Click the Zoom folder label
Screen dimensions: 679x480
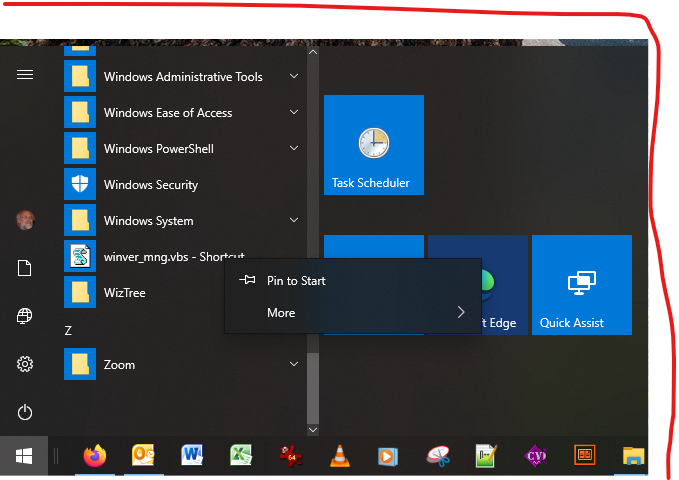[119, 365]
